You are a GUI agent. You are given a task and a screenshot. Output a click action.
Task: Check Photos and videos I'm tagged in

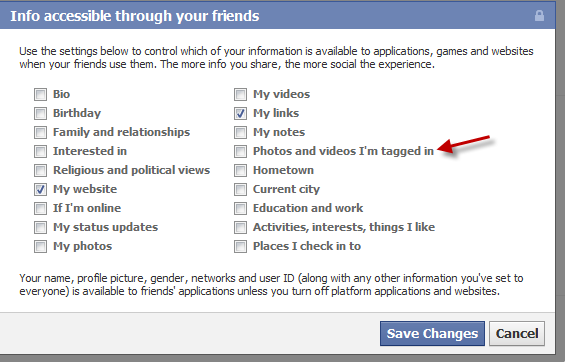pos(240,151)
